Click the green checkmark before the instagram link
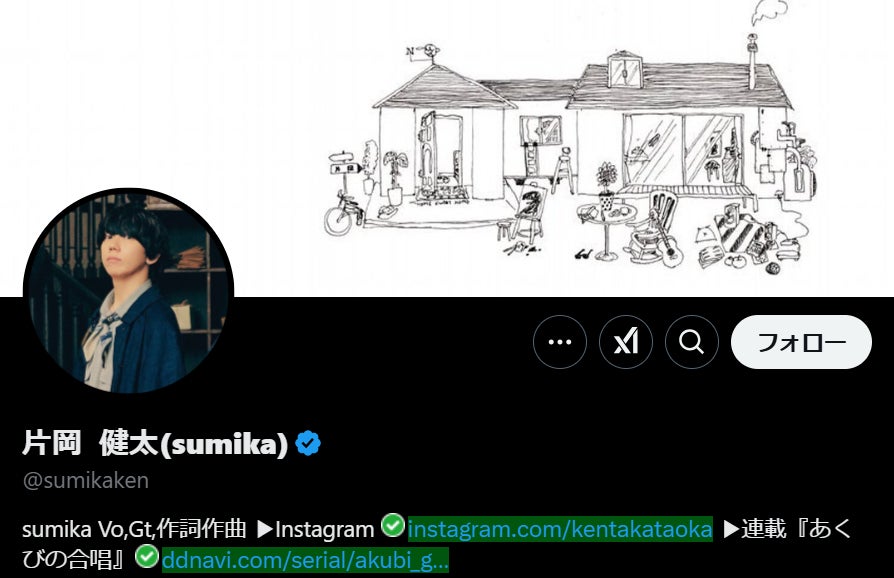The image size is (894, 578). click(393, 526)
